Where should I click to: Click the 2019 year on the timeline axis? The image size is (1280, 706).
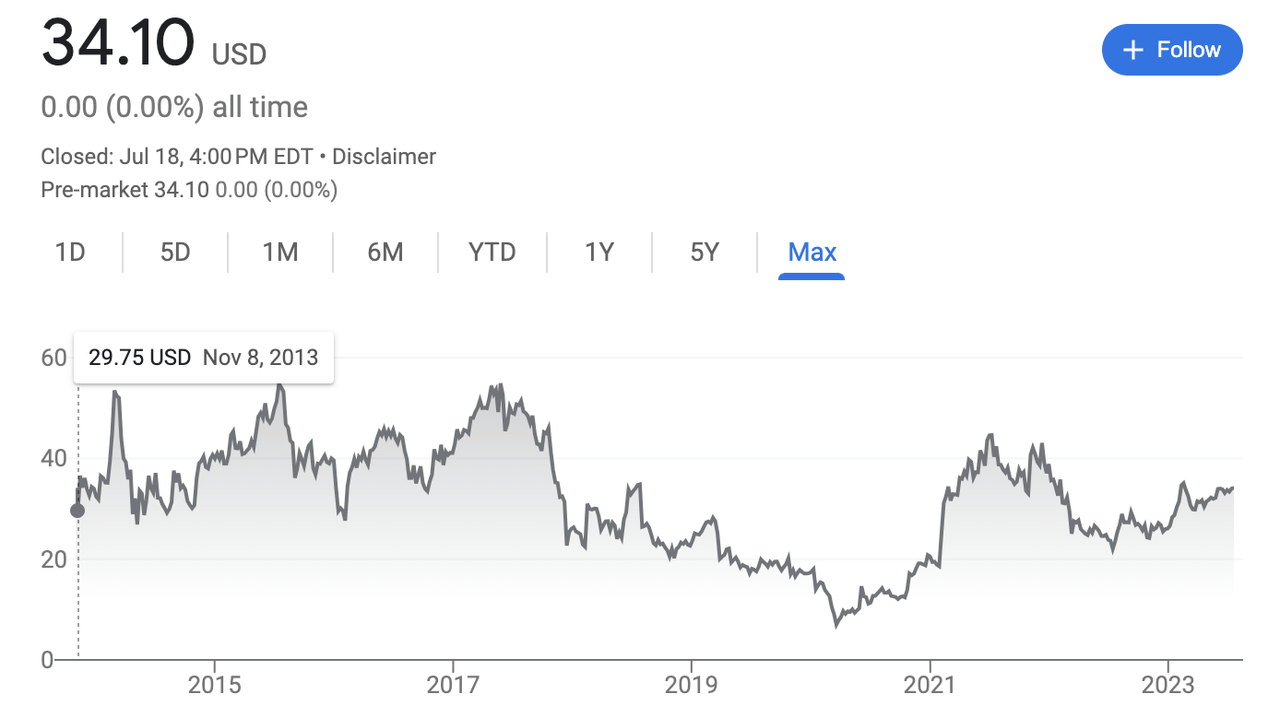point(691,685)
